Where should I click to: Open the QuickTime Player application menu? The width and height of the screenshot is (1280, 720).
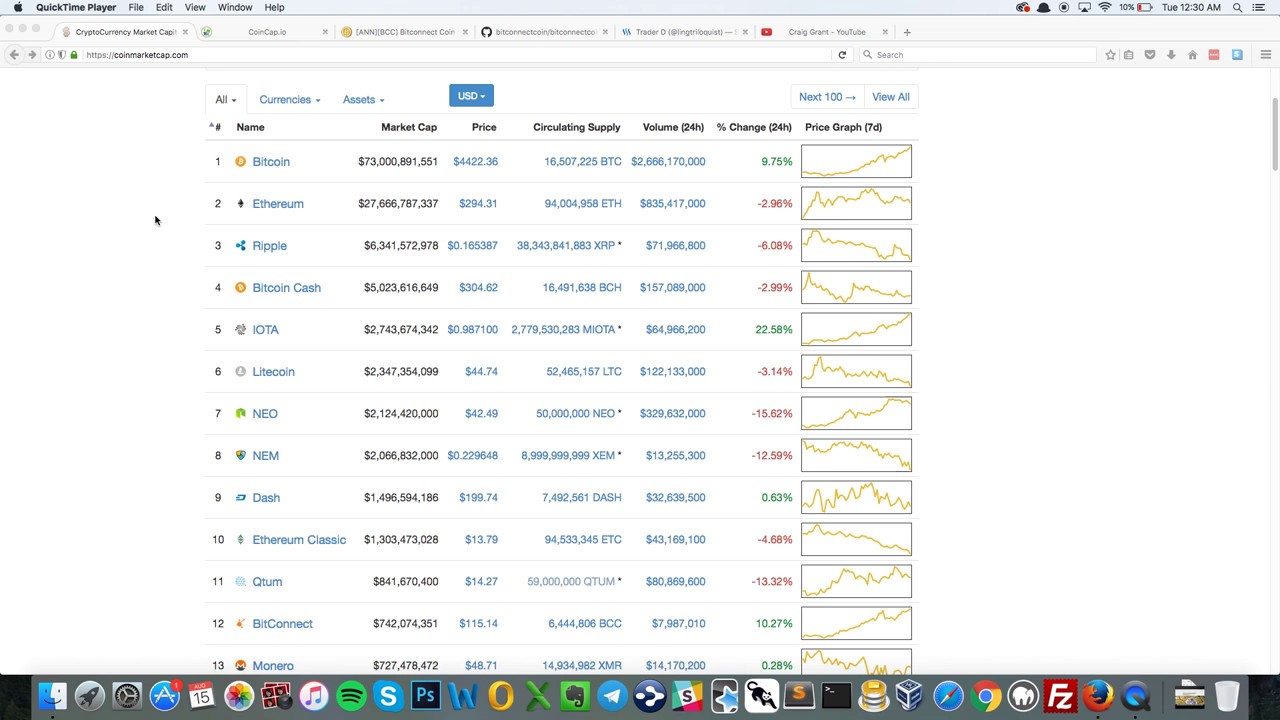[76, 7]
